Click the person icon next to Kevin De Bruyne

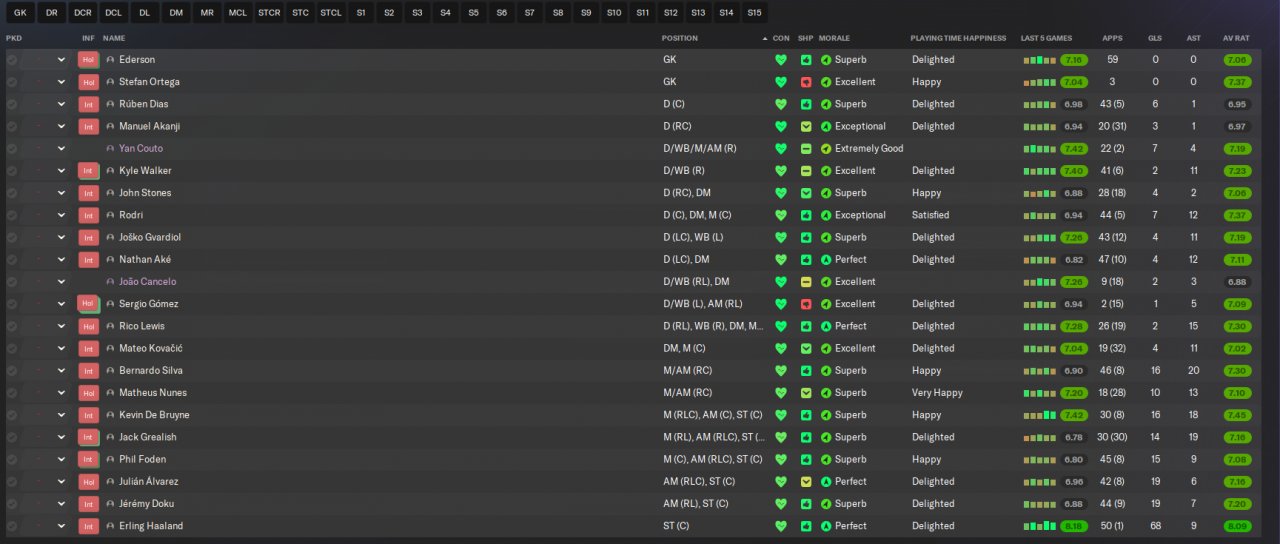click(x=110, y=415)
